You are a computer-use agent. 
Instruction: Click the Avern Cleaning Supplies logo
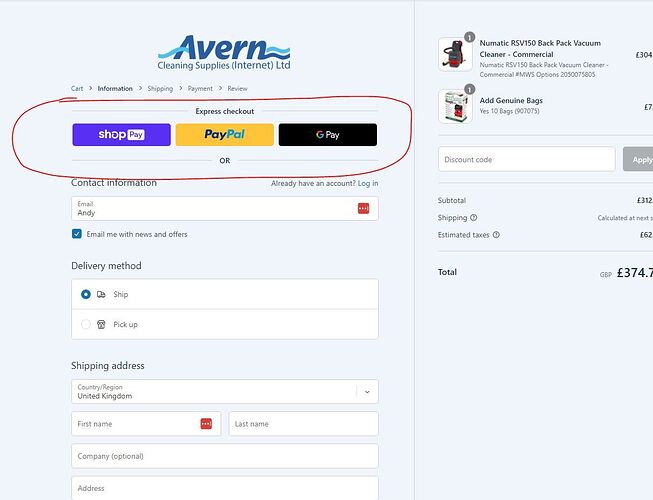click(224, 52)
